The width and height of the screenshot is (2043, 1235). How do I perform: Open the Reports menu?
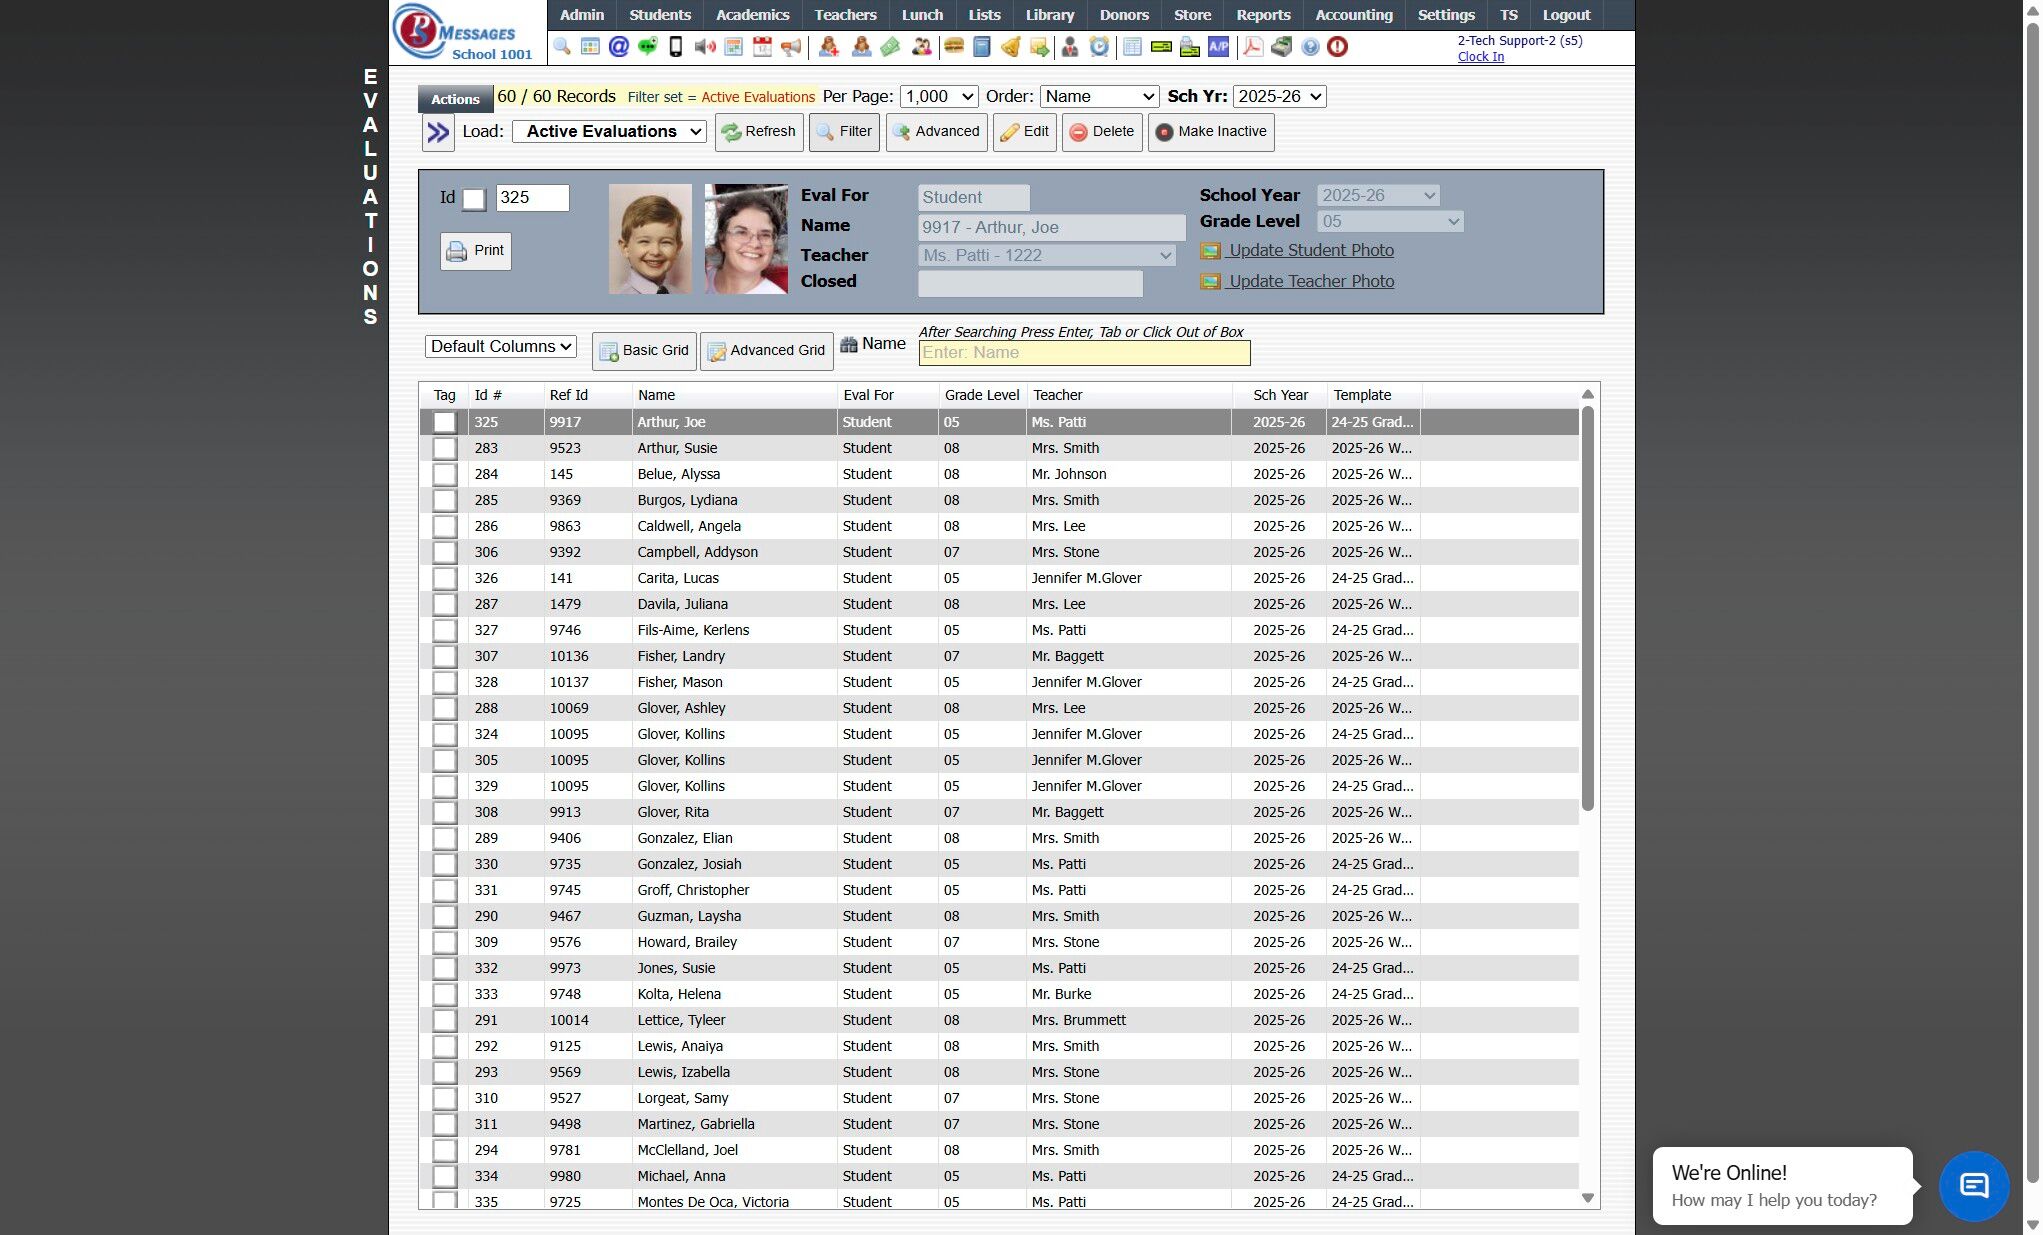pos(1262,15)
